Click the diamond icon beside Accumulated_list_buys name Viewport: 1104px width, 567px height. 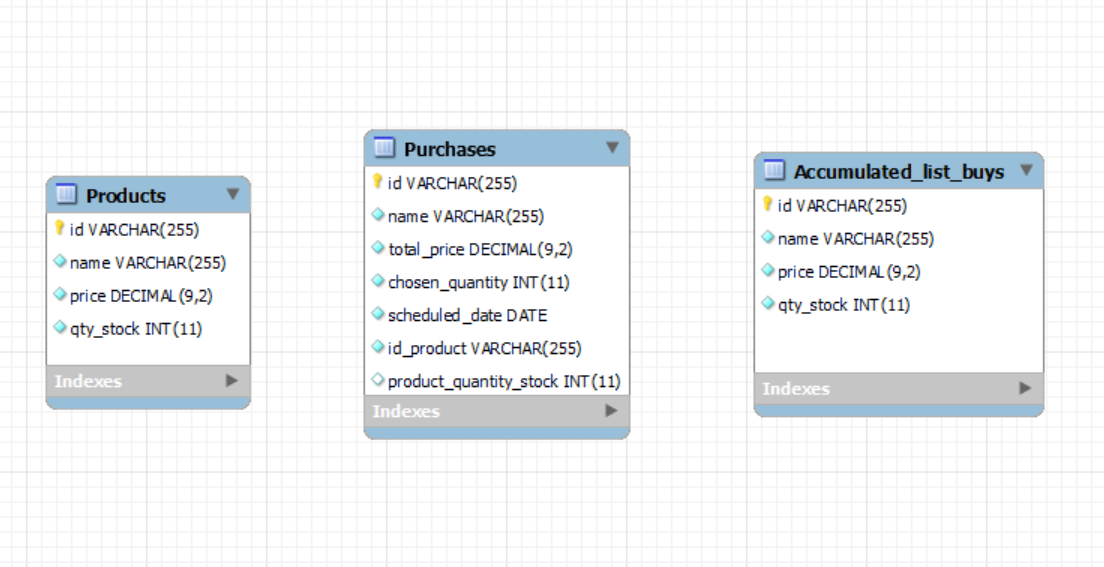tap(768, 237)
